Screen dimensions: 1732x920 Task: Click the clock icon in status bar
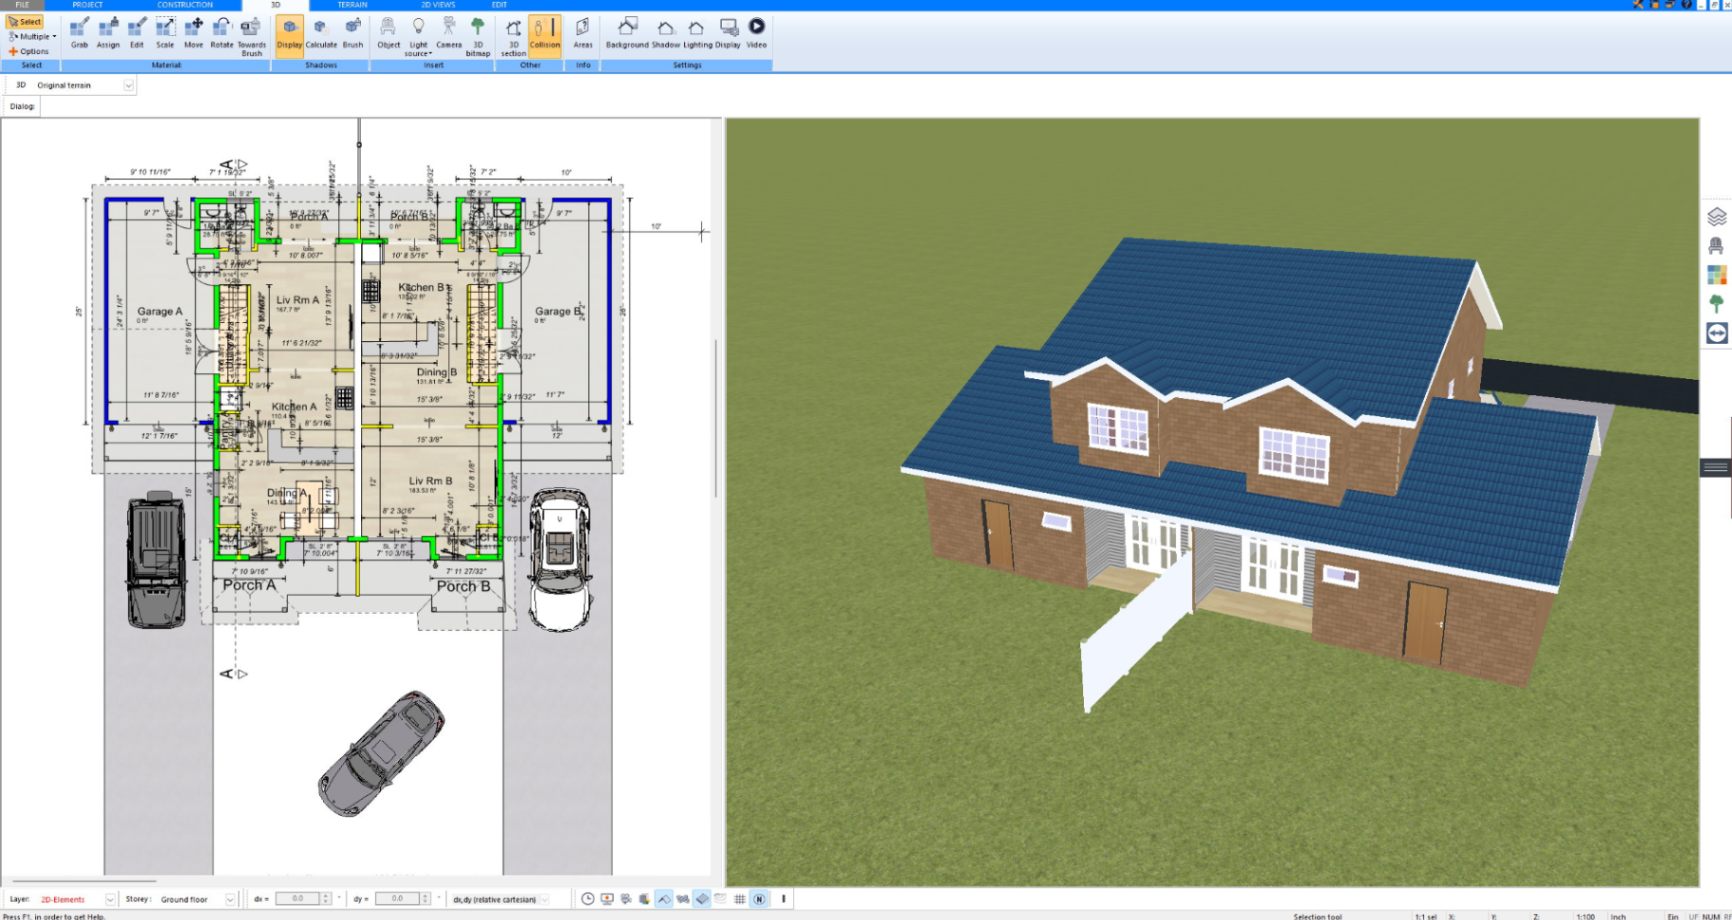coord(588,899)
